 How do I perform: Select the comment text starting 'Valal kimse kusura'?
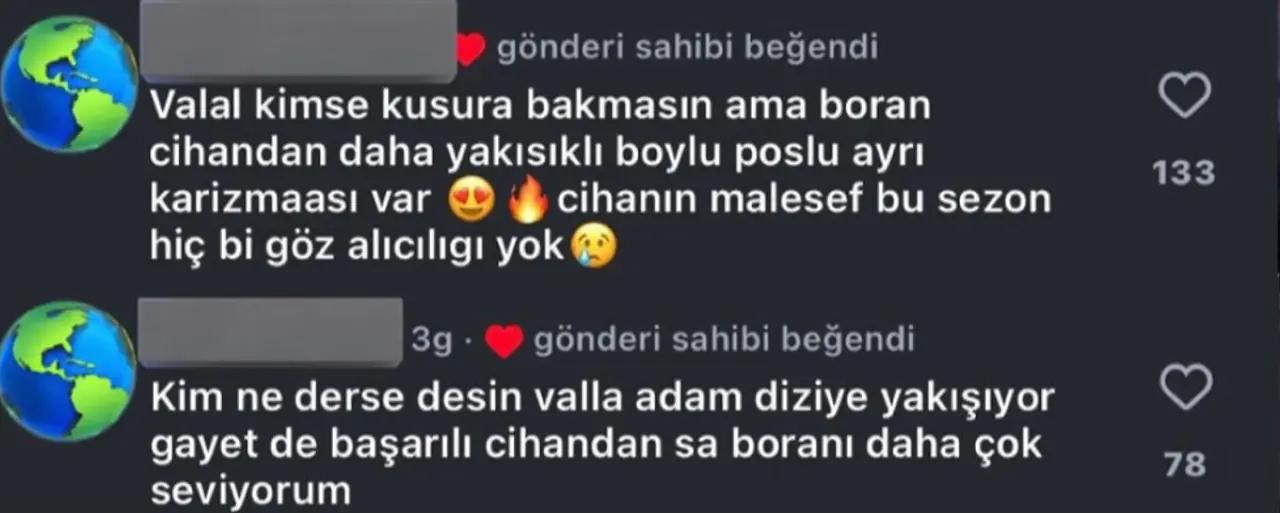601,177
